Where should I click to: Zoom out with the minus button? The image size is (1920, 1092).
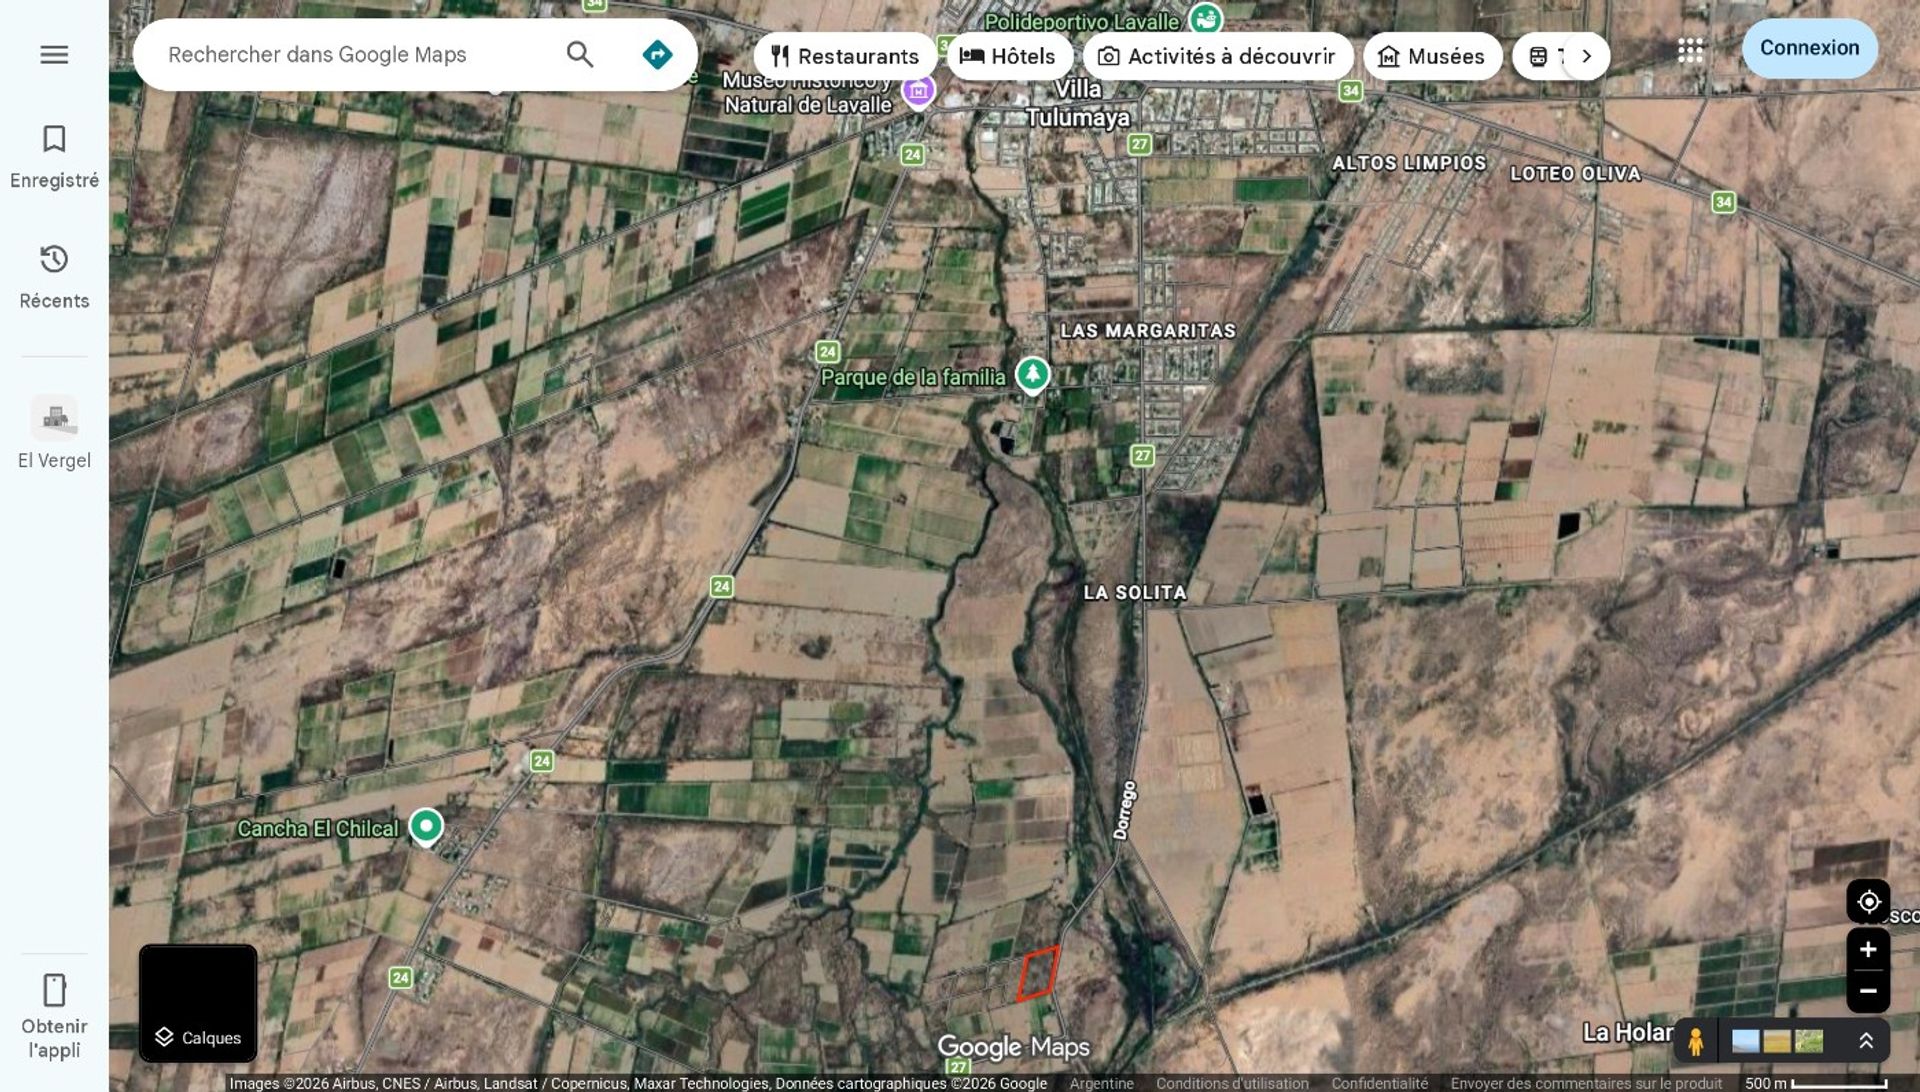click(x=1868, y=991)
